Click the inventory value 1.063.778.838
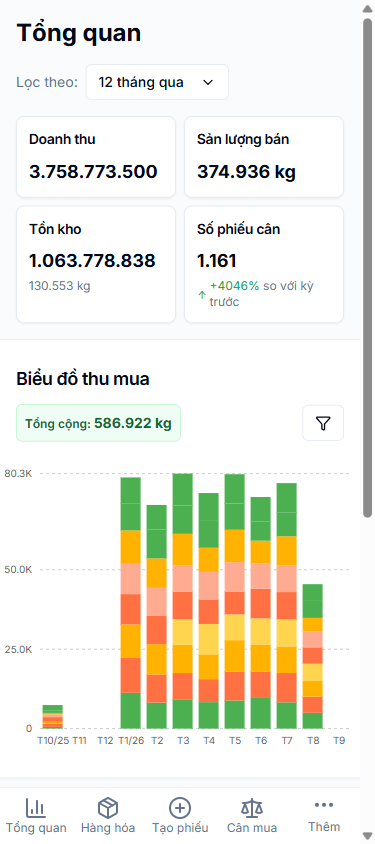The height and width of the screenshot is (844, 375). (92, 261)
